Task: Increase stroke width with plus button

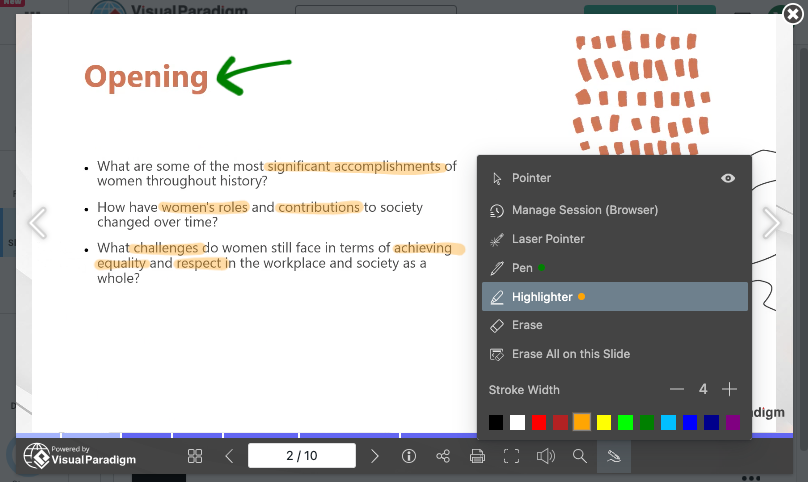Action: tap(730, 389)
